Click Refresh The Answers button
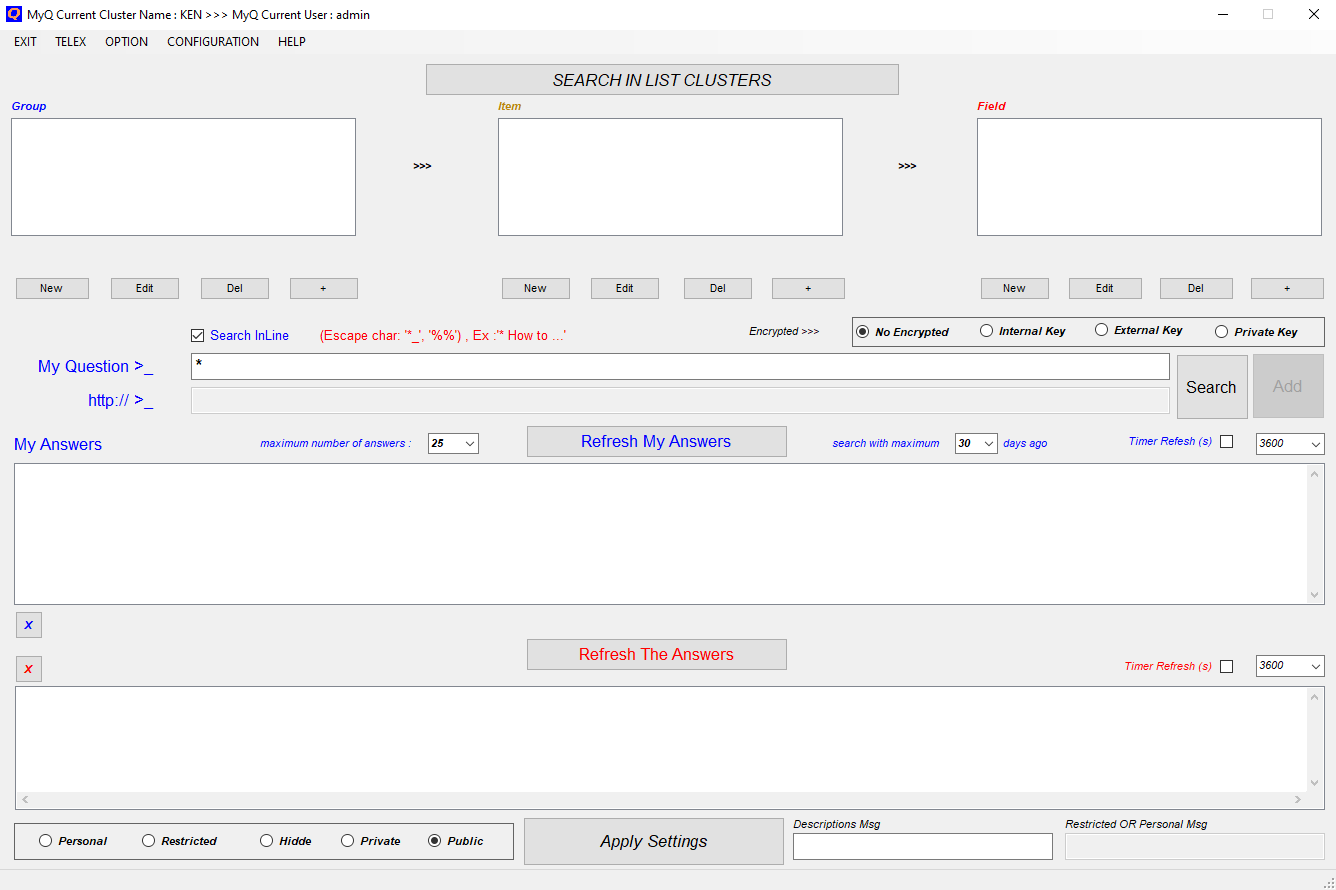 click(656, 655)
